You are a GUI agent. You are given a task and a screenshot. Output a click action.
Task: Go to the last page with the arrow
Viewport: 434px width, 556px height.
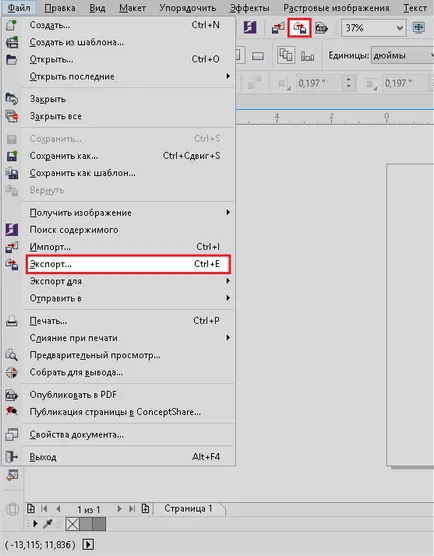pyautogui.click(x=132, y=509)
